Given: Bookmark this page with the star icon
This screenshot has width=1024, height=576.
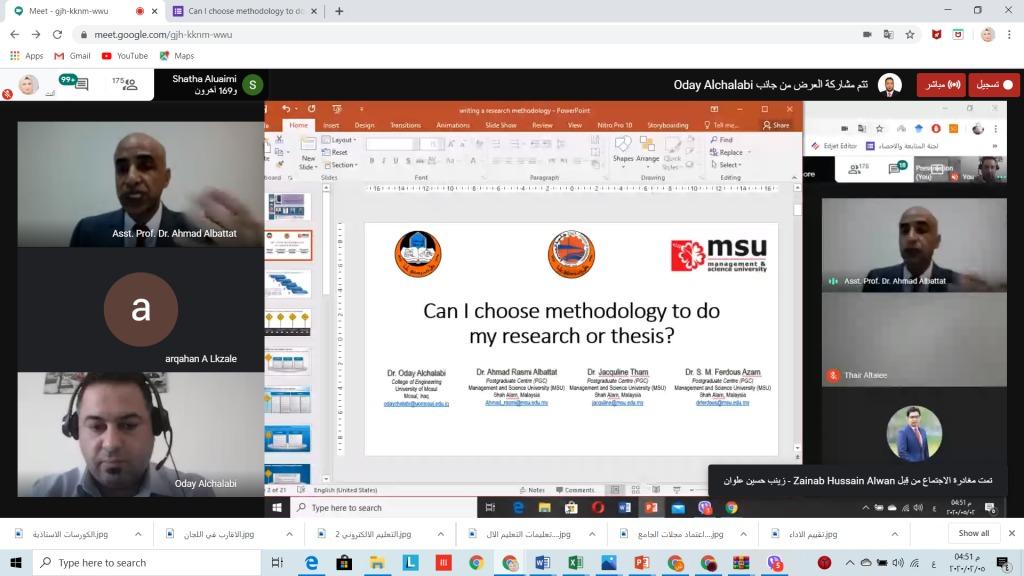Looking at the screenshot, I should point(910,34).
